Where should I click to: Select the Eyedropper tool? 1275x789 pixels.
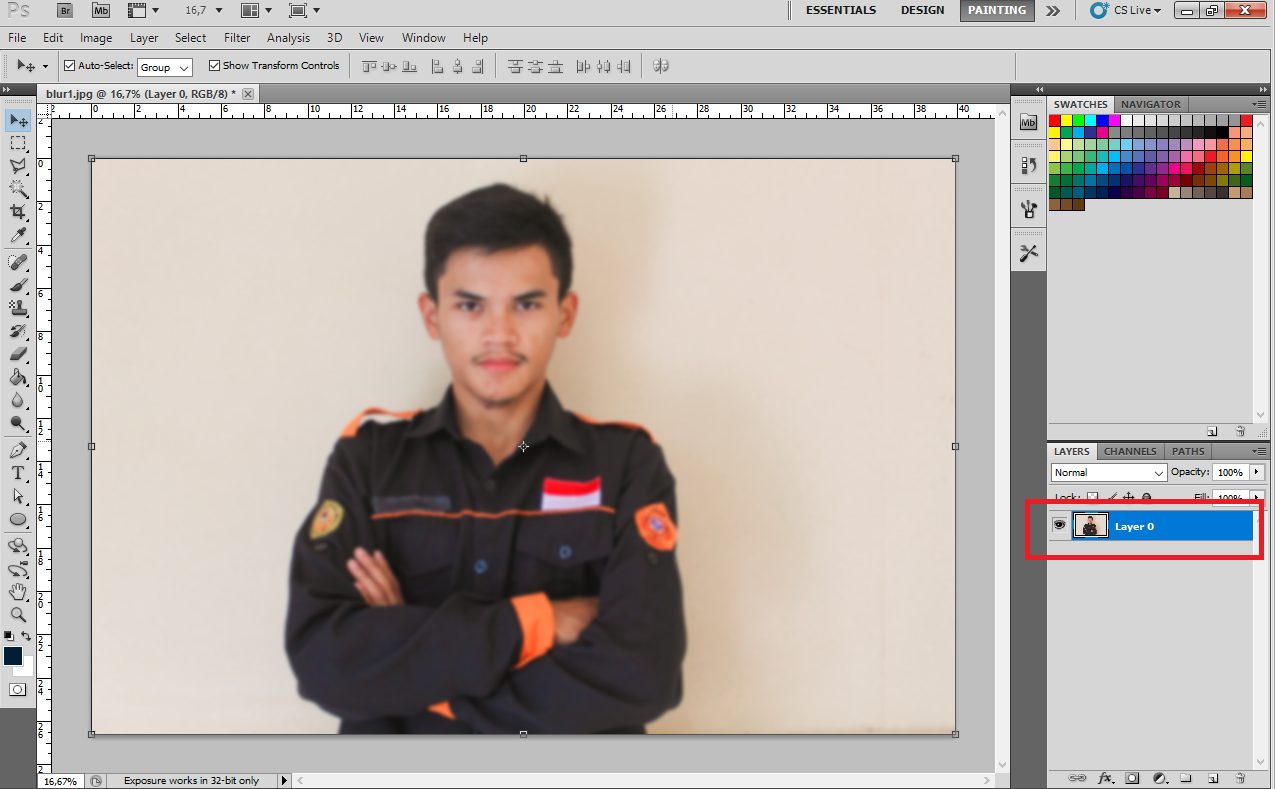tap(18, 235)
